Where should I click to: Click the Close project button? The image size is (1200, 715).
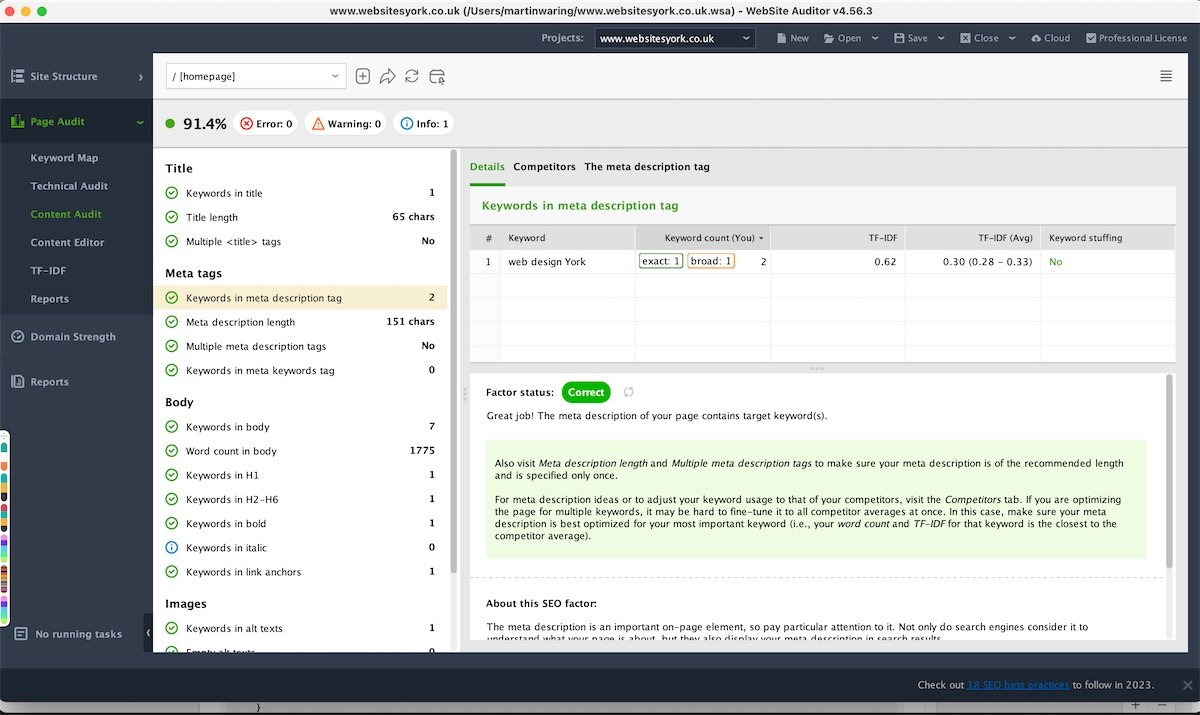tap(979, 38)
